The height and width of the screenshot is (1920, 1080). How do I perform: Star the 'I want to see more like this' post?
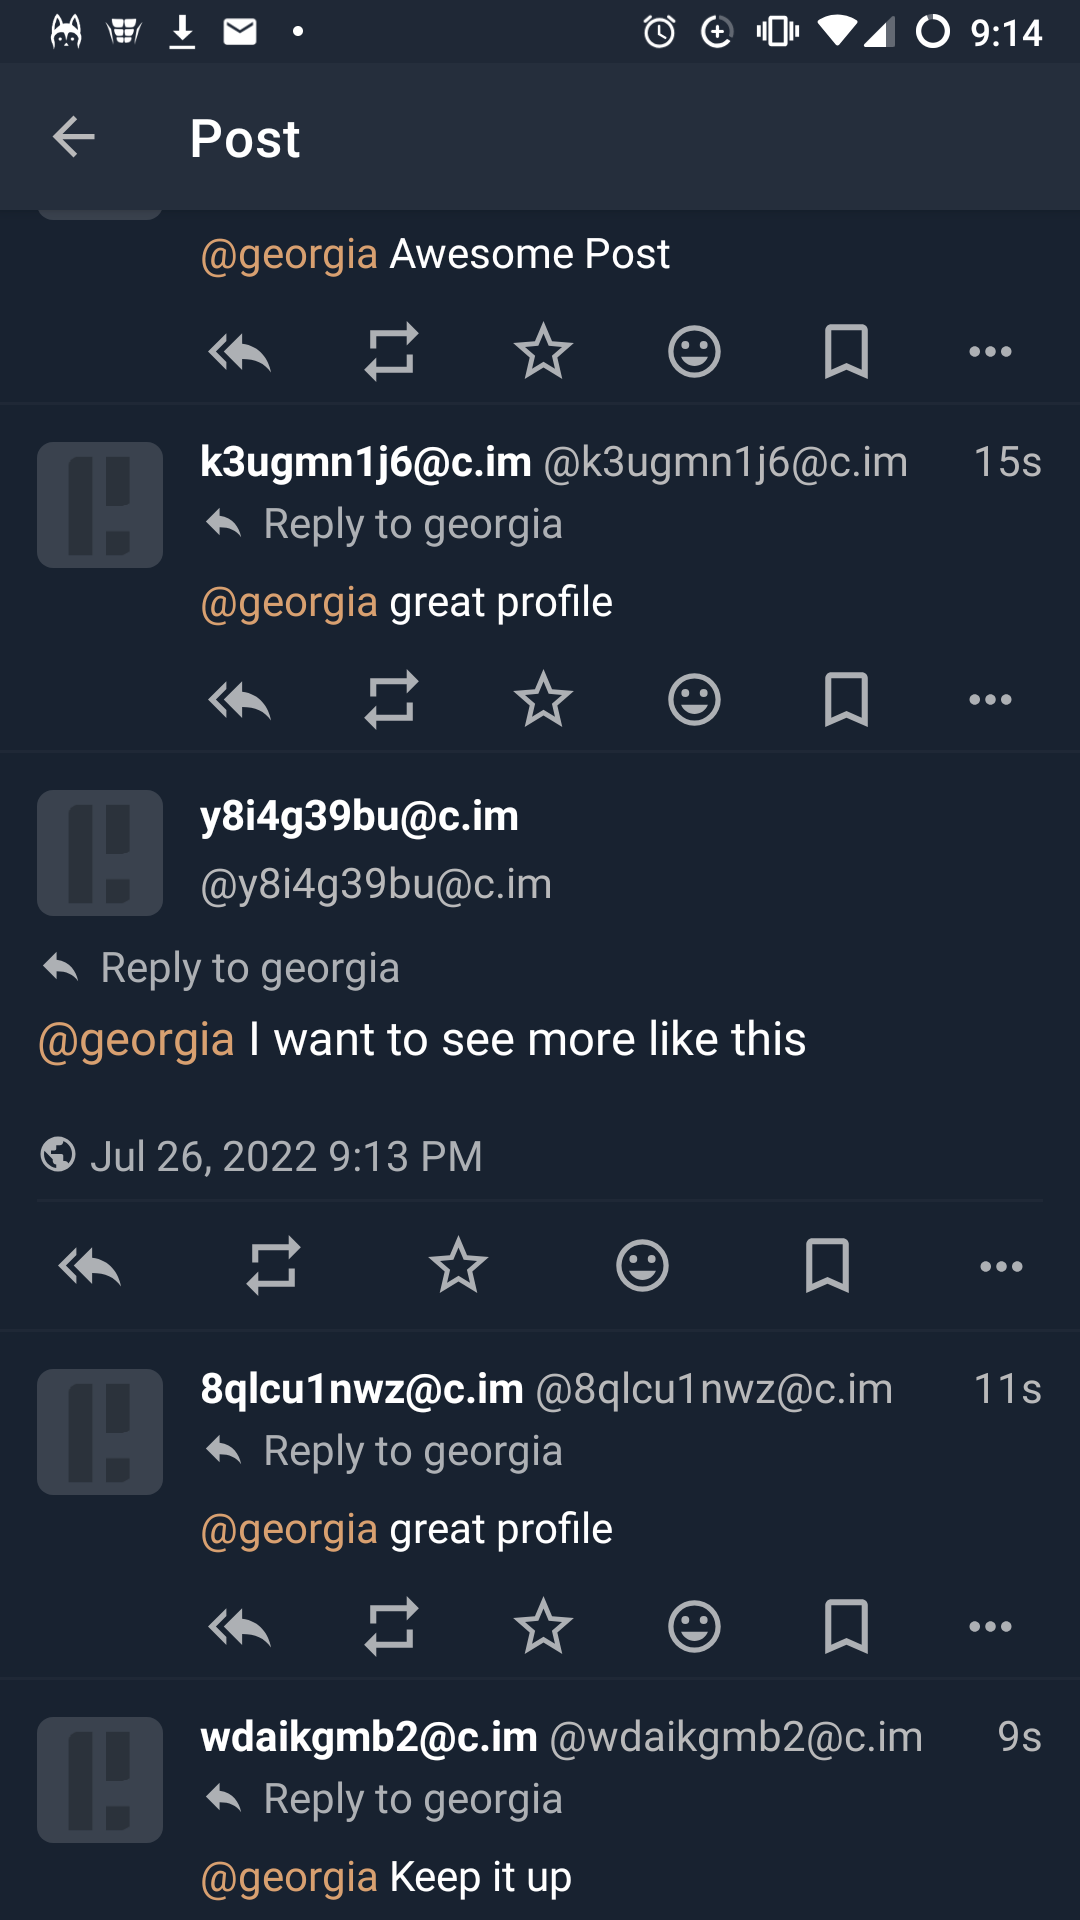[458, 1266]
